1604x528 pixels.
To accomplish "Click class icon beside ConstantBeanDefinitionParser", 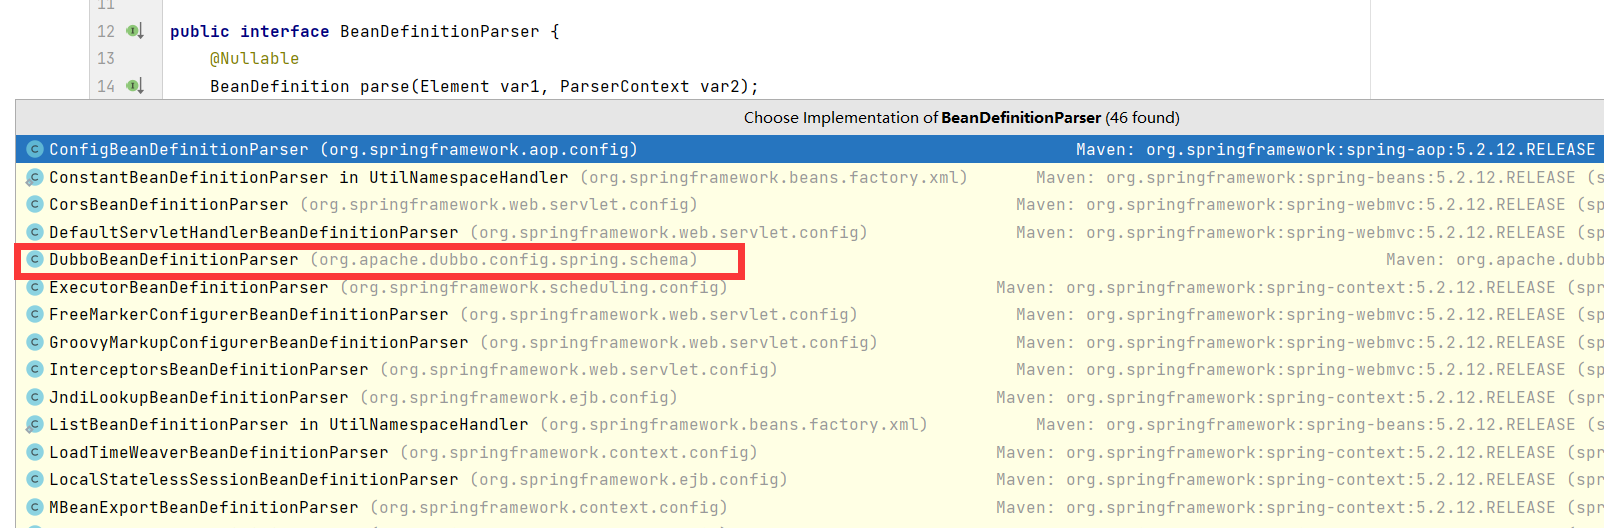I will 34,177.
